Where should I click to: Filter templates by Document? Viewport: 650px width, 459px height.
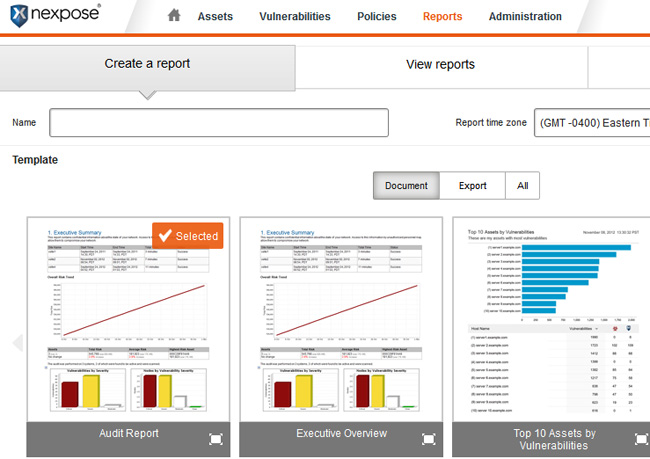click(406, 186)
